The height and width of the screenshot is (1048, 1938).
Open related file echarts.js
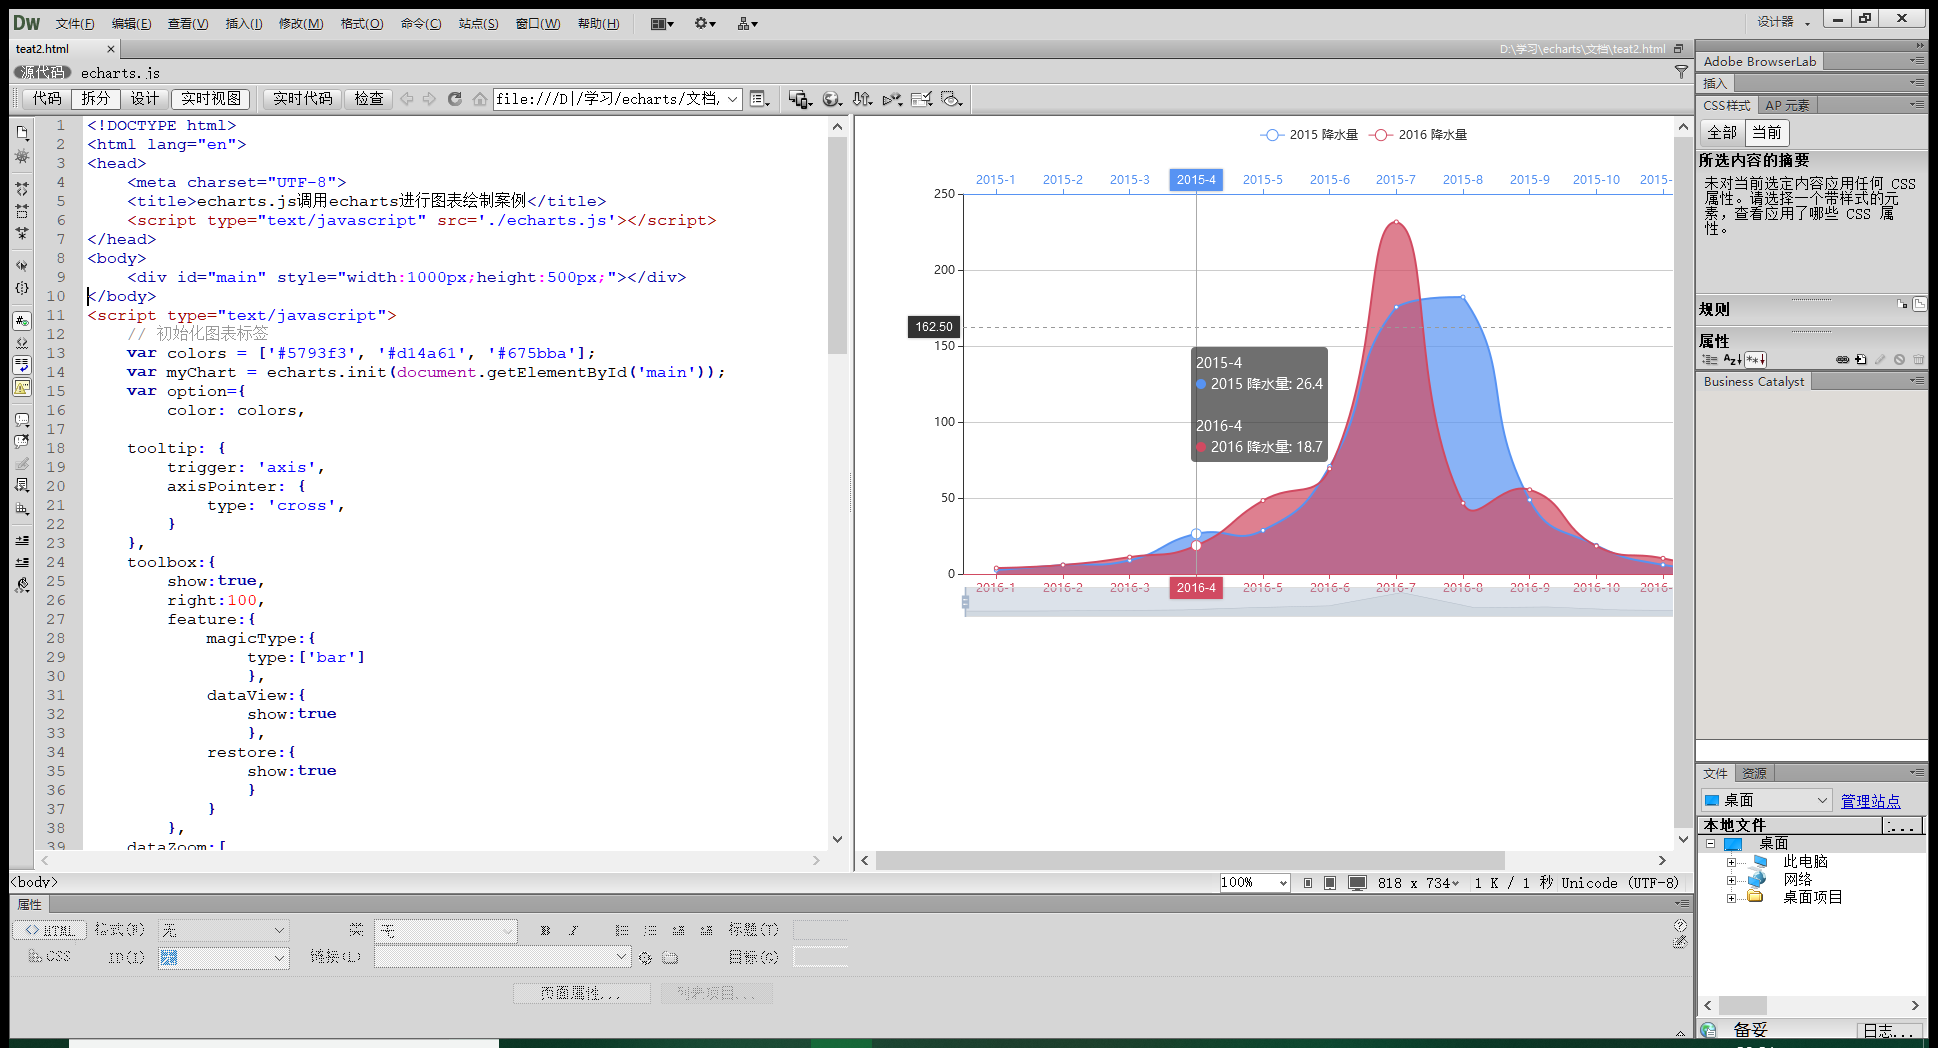coord(120,73)
